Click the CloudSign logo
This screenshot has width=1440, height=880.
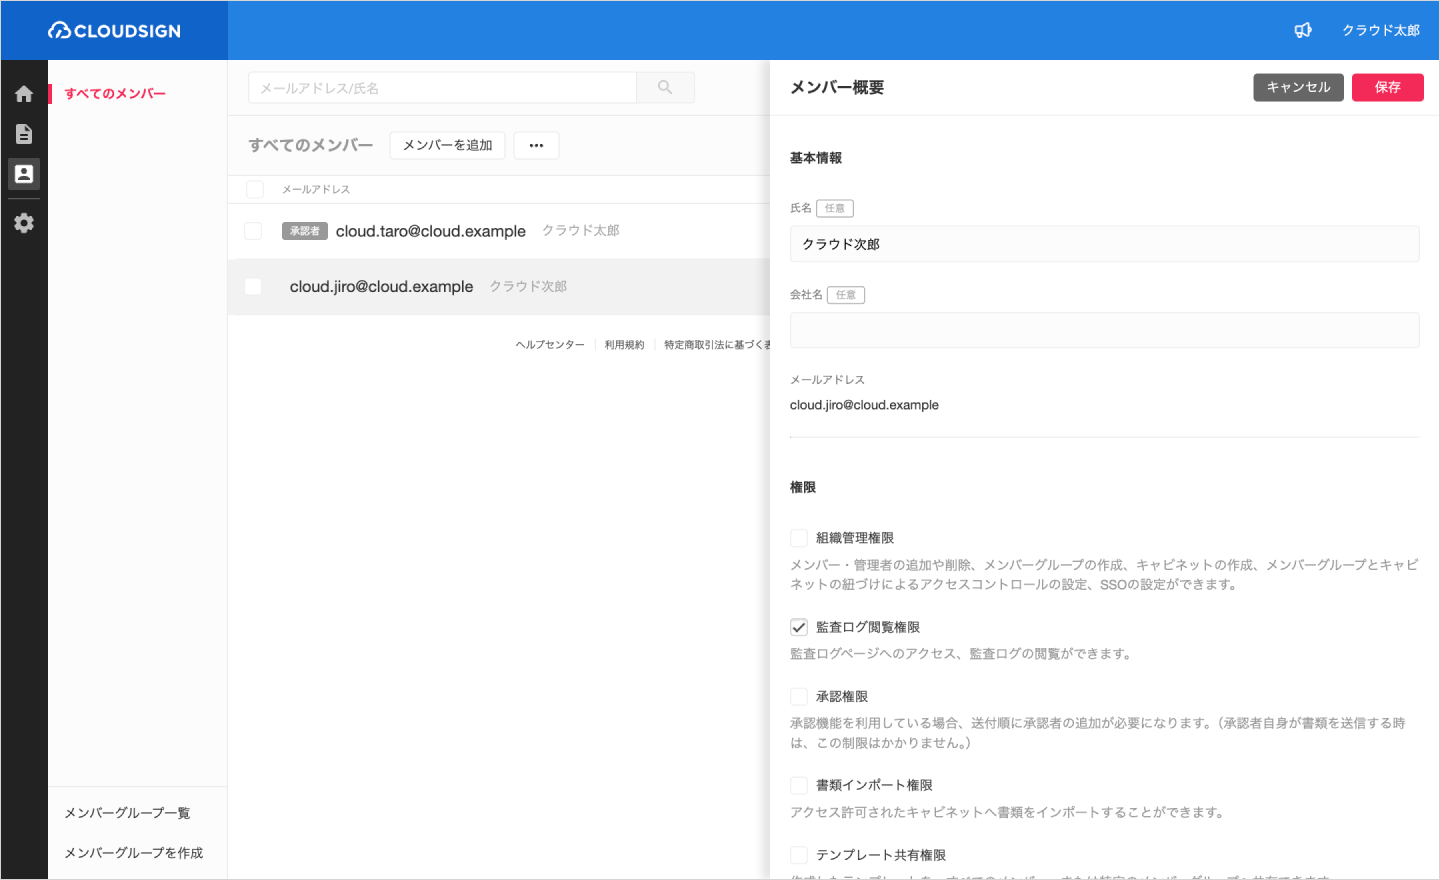tap(114, 31)
